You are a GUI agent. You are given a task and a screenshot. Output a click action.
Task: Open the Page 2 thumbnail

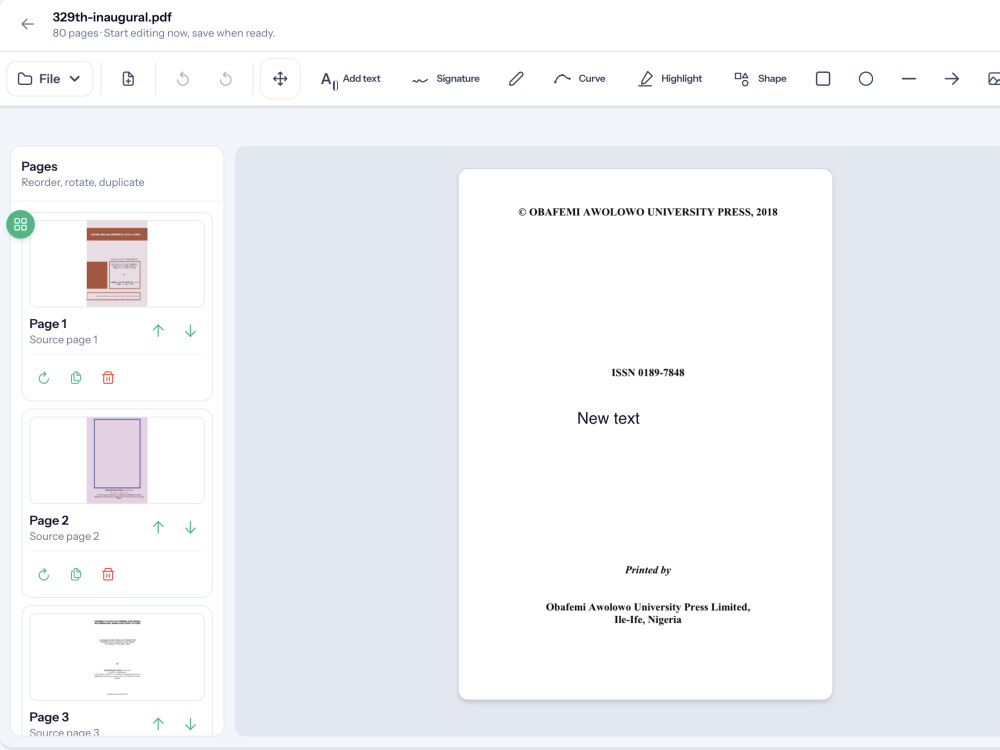tap(117, 460)
